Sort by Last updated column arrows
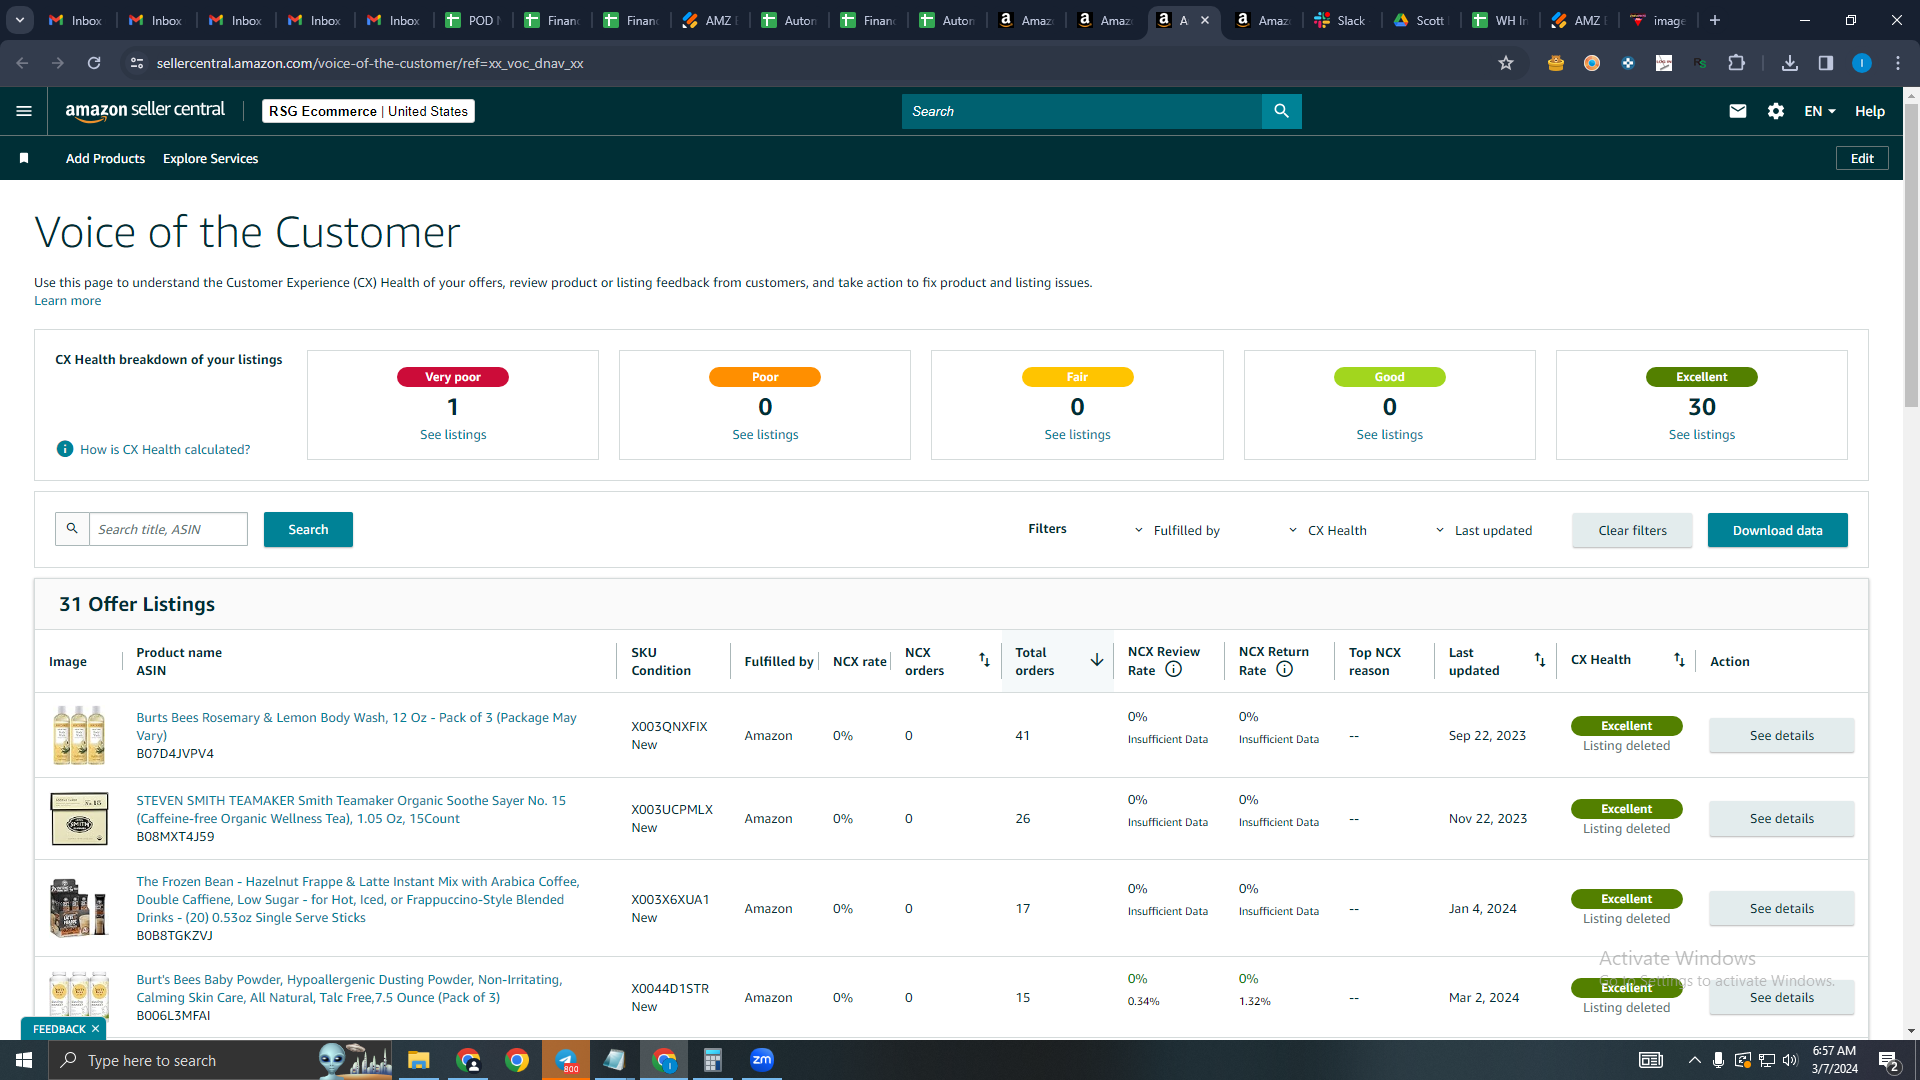 (1540, 660)
